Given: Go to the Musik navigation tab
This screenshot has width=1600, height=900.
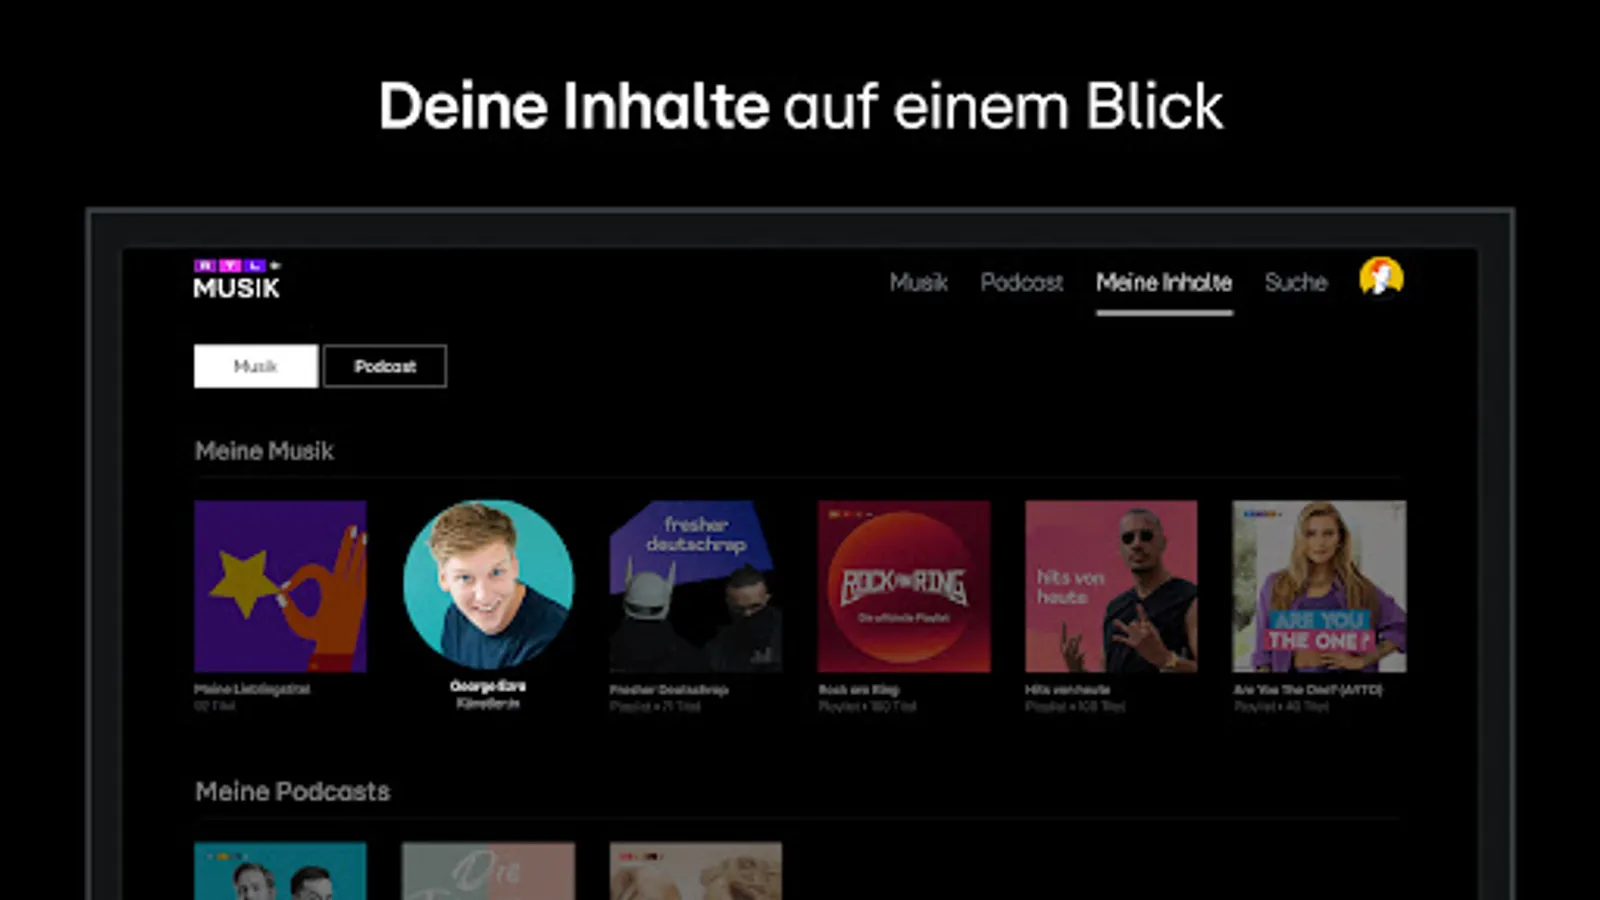Looking at the screenshot, I should coord(919,283).
